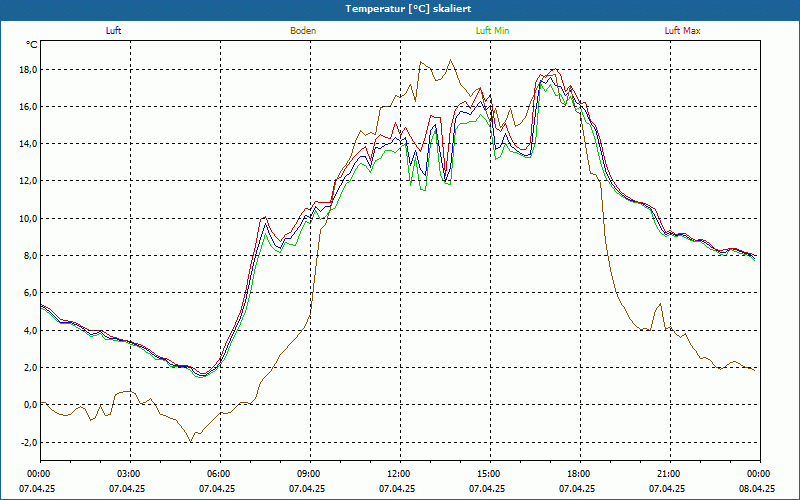The width and height of the screenshot is (800, 500).
Task: Click the 14,0 y-axis value
Action: [x=28, y=144]
